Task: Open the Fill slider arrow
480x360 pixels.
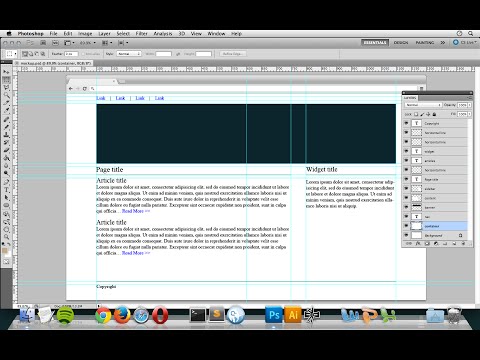Action: (470, 114)
